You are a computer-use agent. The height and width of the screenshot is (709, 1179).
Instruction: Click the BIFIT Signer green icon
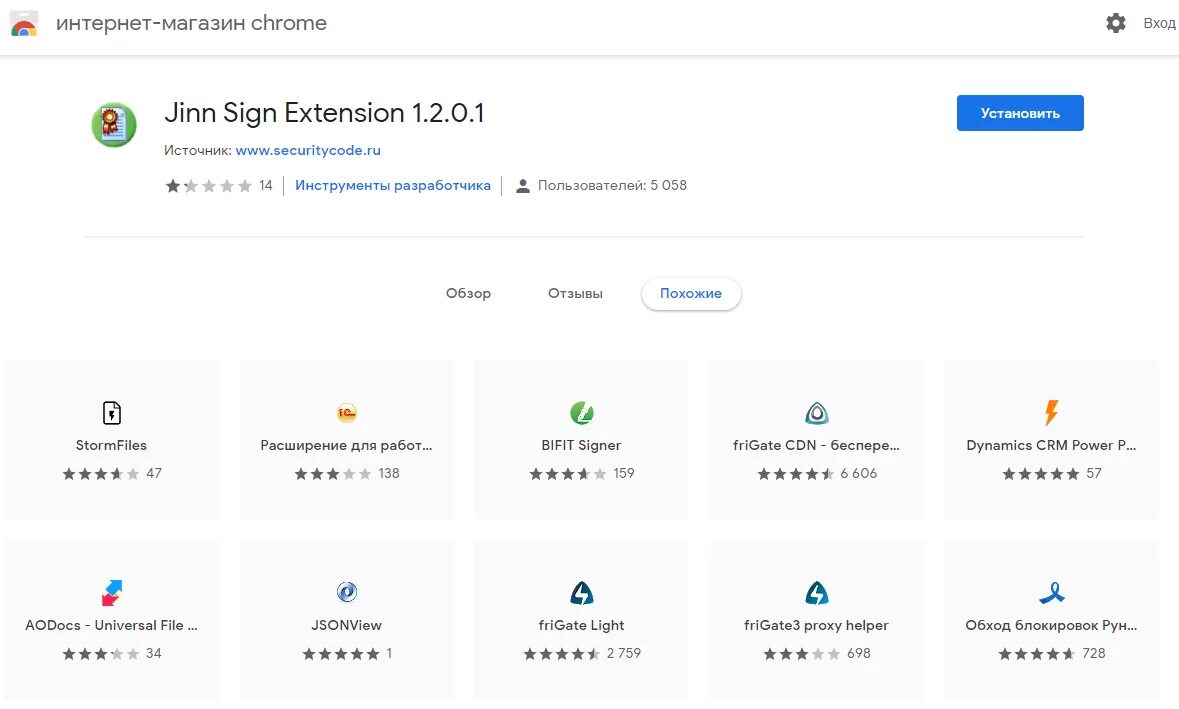(x=581, y=413)
